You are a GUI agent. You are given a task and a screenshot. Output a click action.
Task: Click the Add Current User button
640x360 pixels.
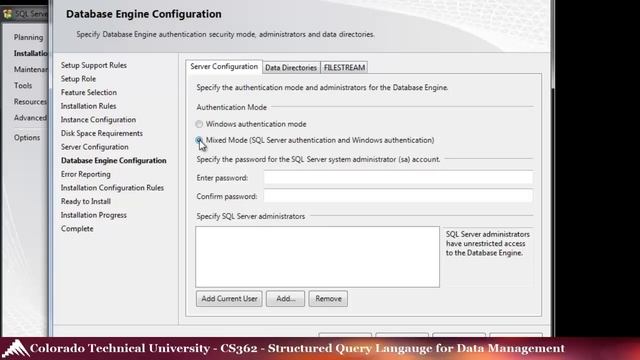[x=229, y=299]
